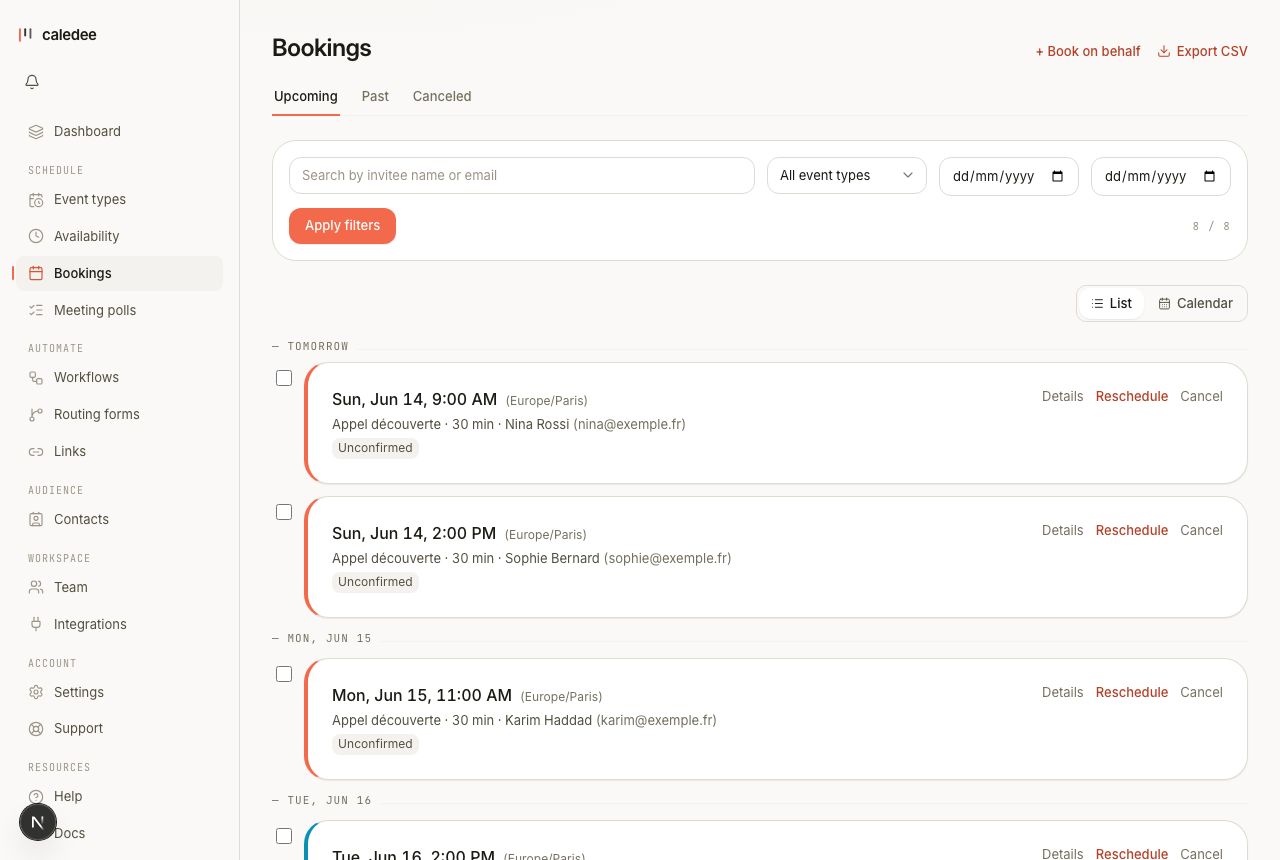
Task: Click the List view lines icon
Action: coord(1097,303)
